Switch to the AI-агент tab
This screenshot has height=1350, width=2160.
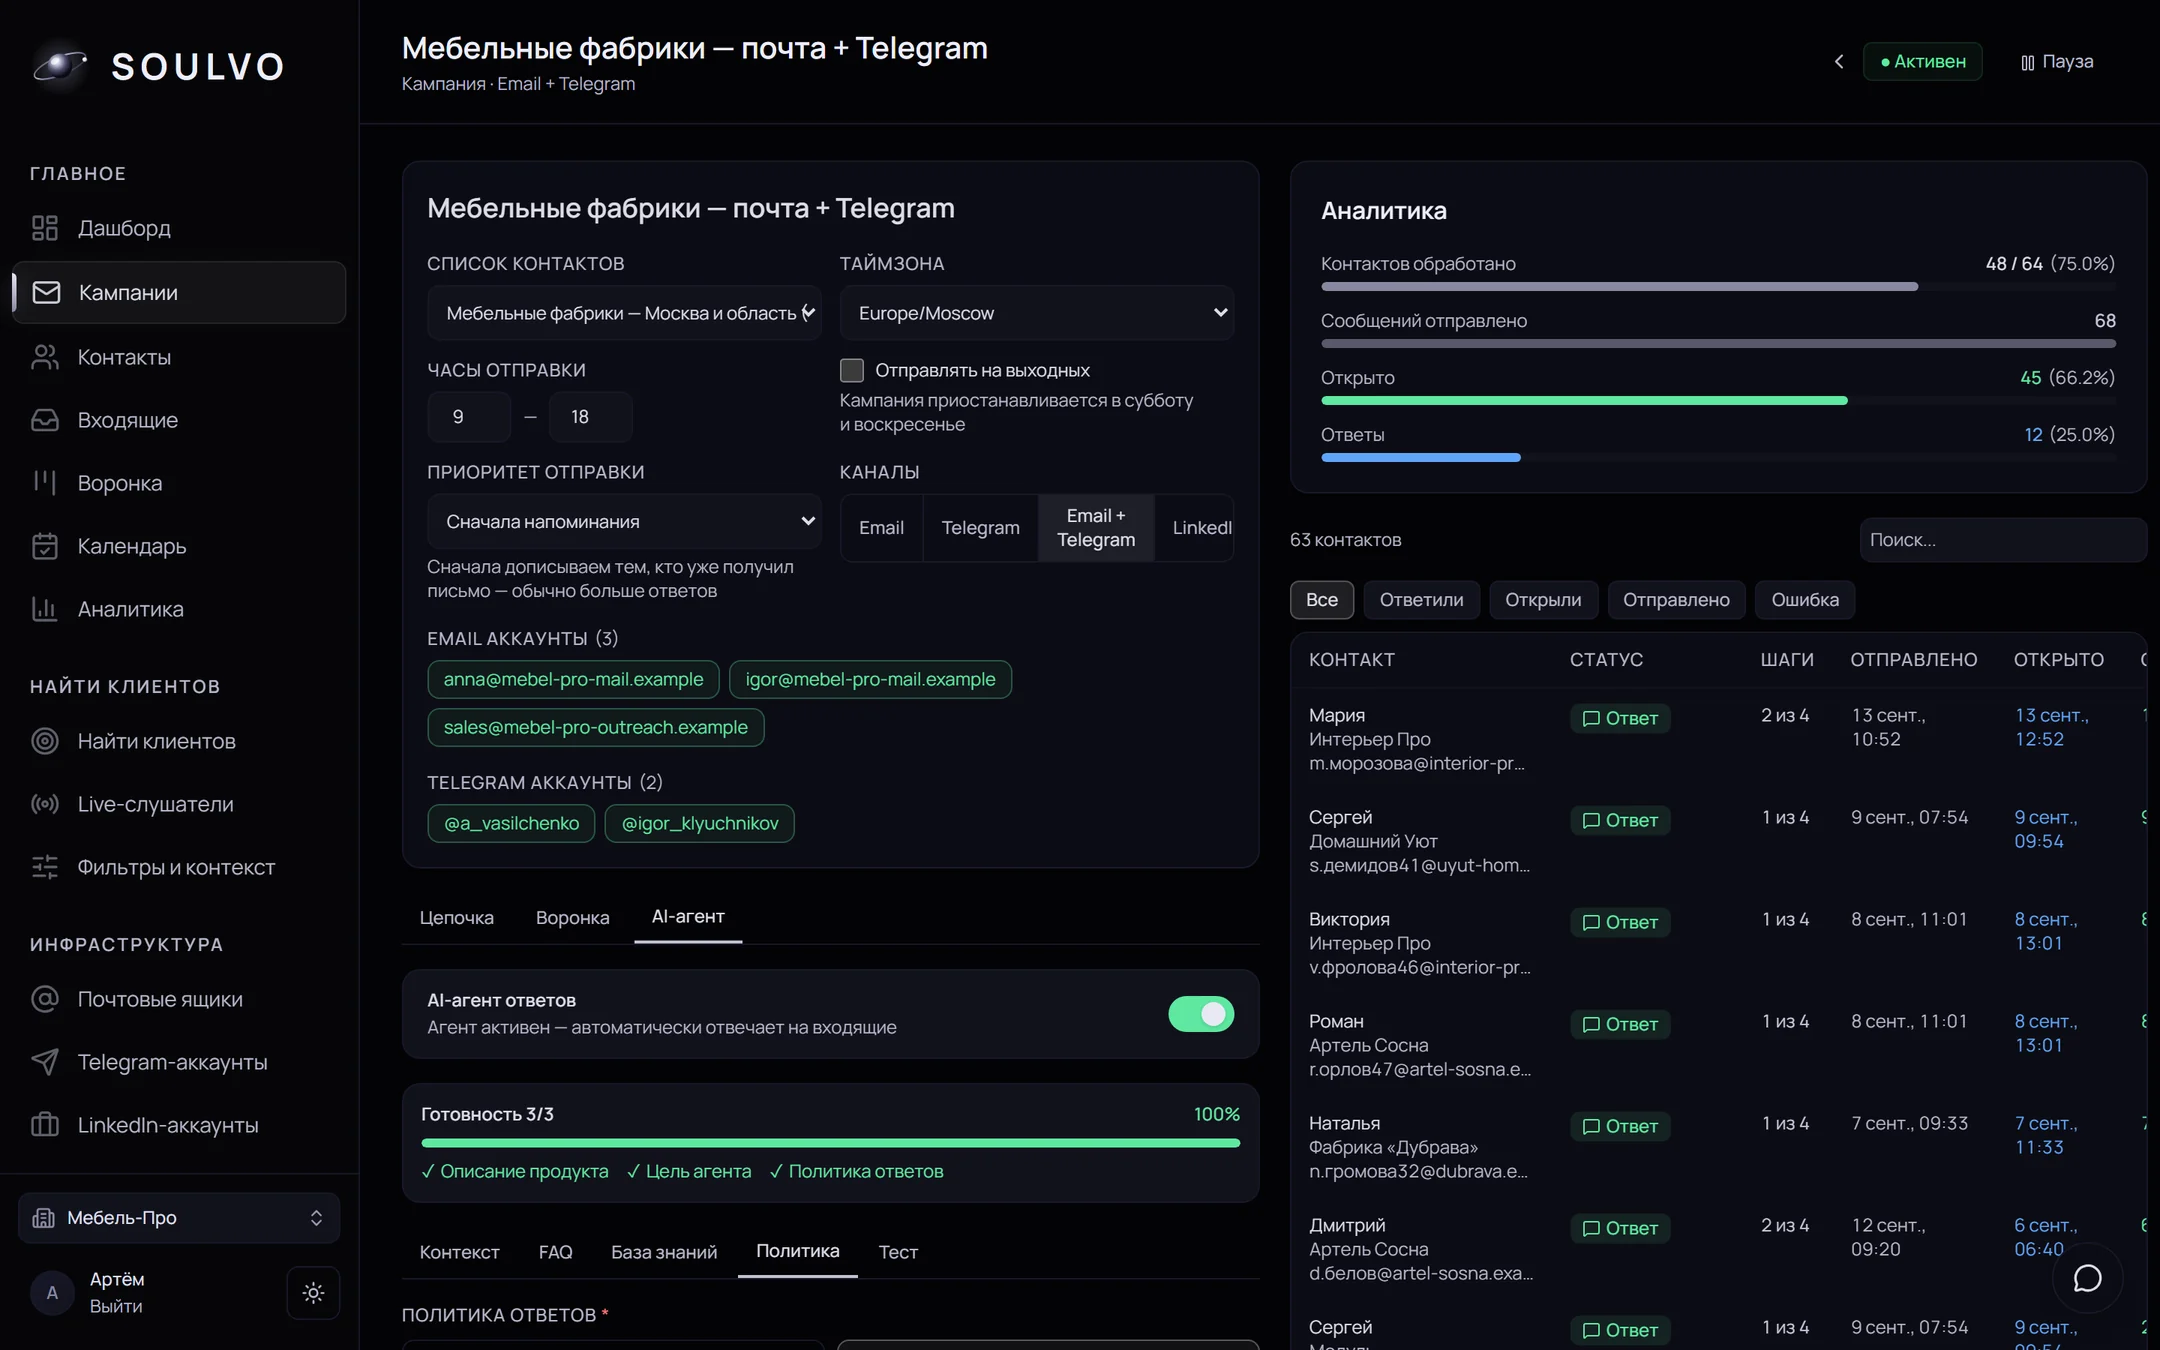tap(688, 917)
